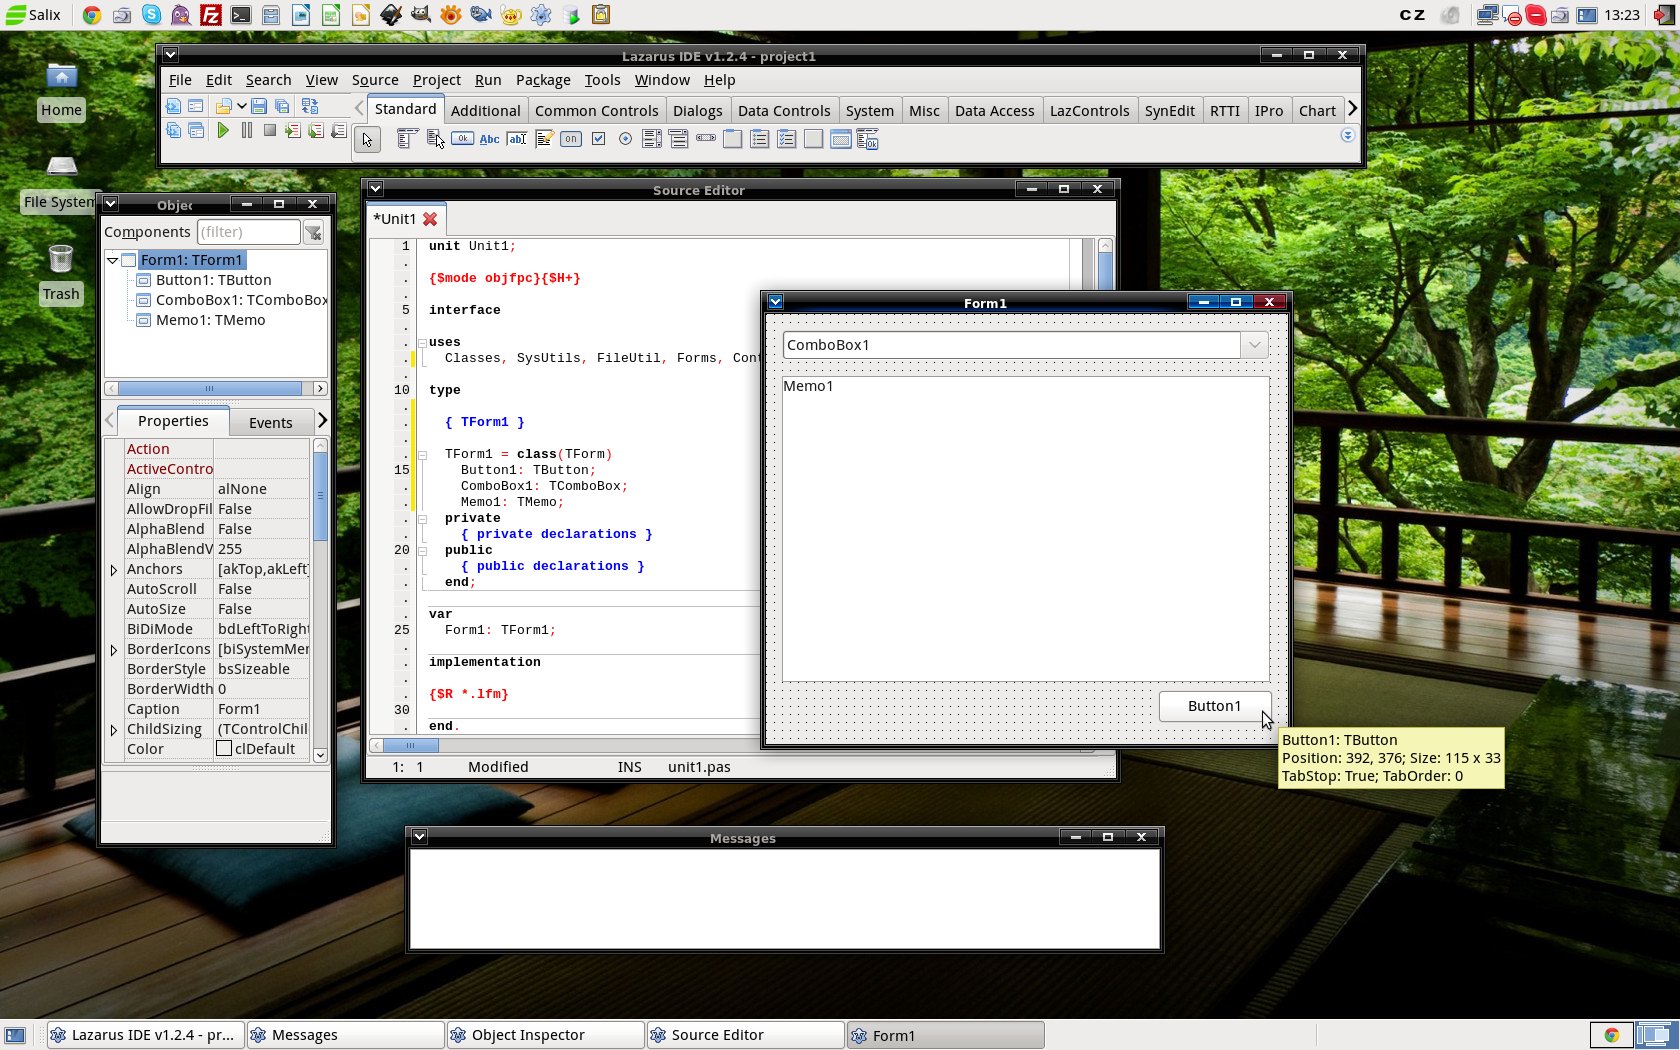Select the TActionList component in the palette
Image resolution: width=1680 pixels, height=1050 pixels.
point(868,139)
